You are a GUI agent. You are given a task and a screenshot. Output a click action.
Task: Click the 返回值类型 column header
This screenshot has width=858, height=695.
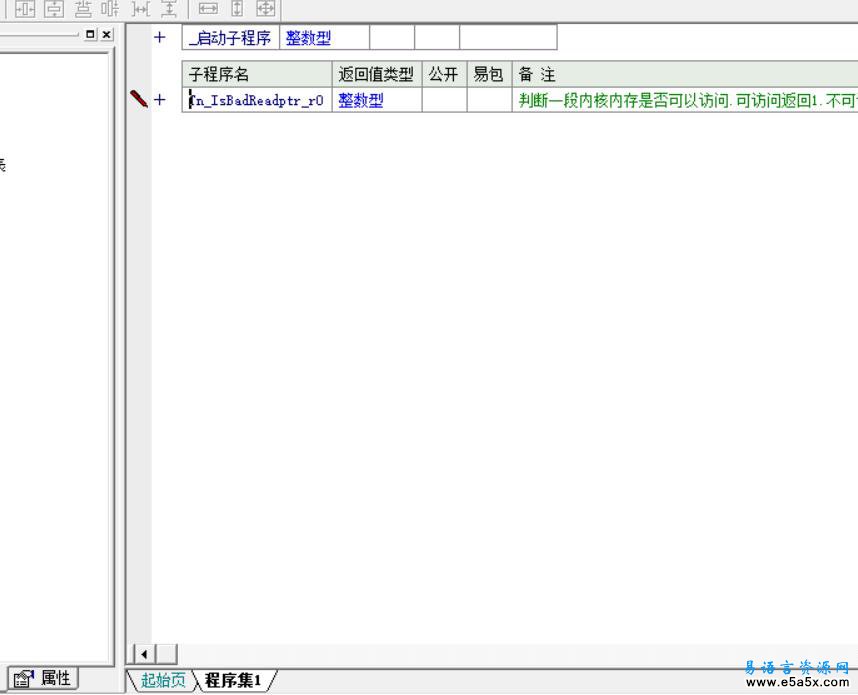pyautogui.click(x=377, y=74)
